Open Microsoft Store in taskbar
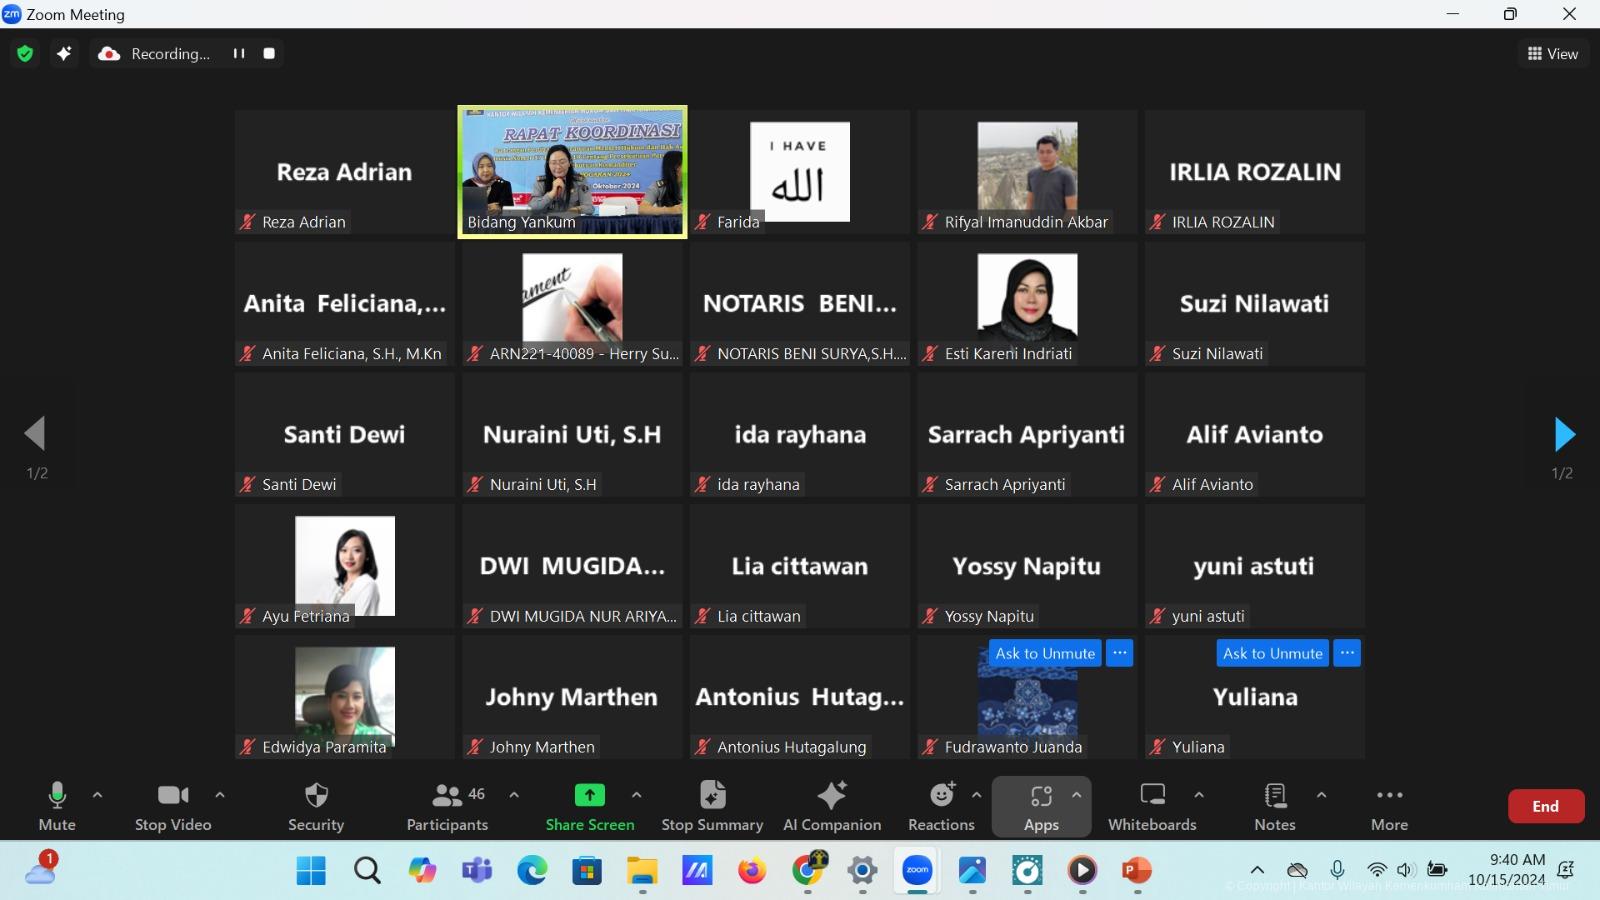This screenshot has height=900, width=1600. tap(587, 871)
